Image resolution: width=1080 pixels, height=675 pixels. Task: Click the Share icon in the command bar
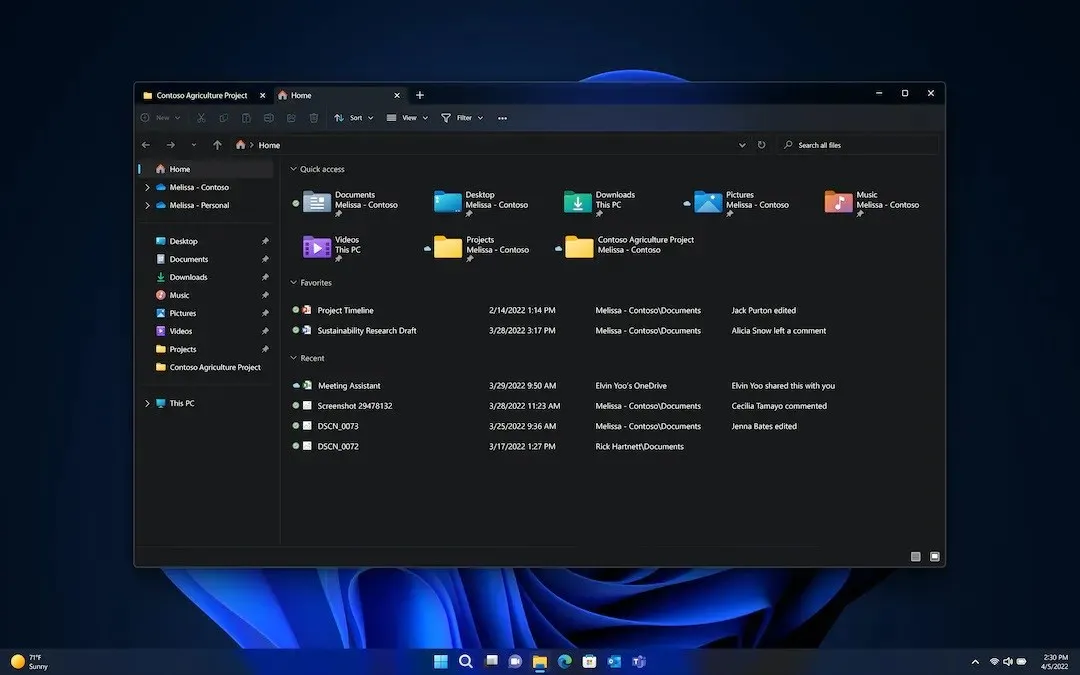[x=290, y=117]
